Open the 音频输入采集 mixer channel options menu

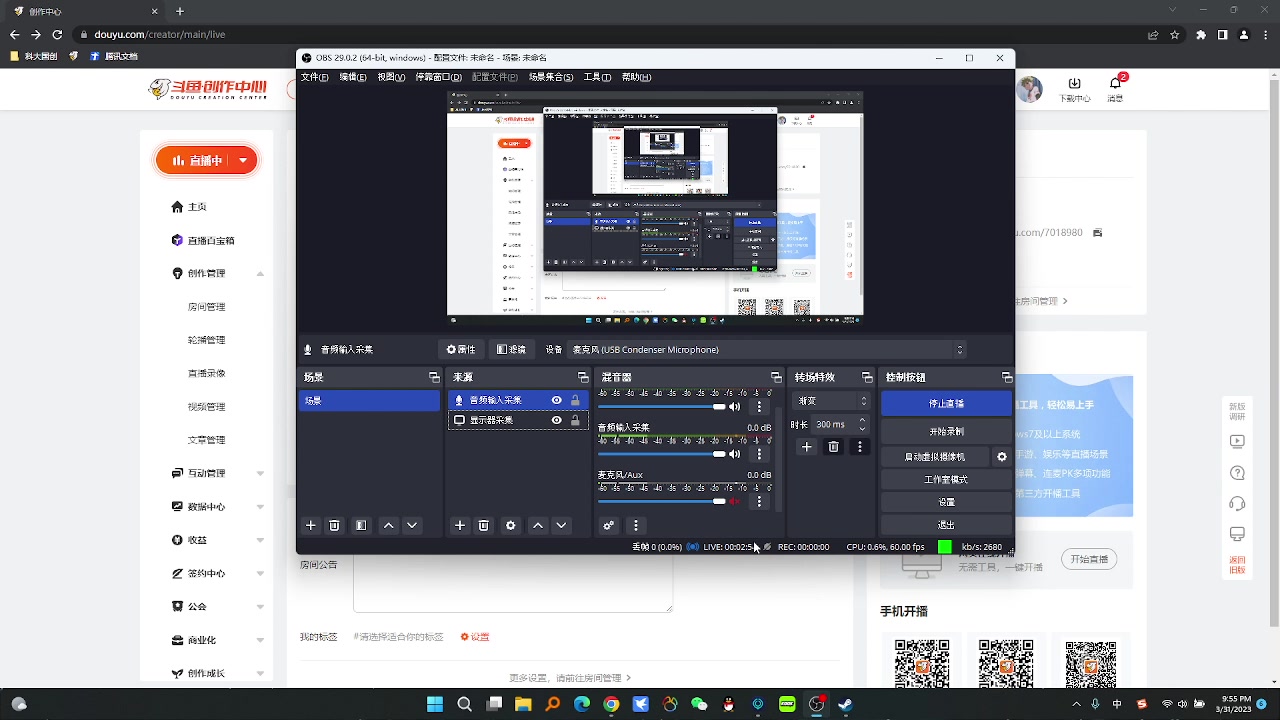[x=759, y=454]
